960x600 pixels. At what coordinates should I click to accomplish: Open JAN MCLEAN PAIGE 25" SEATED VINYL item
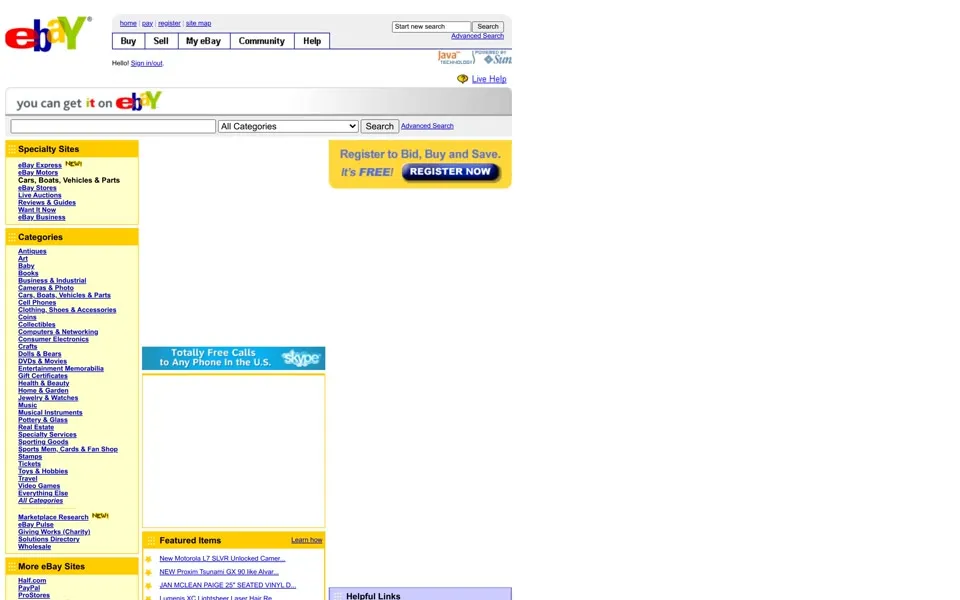(x=228, y=585)
